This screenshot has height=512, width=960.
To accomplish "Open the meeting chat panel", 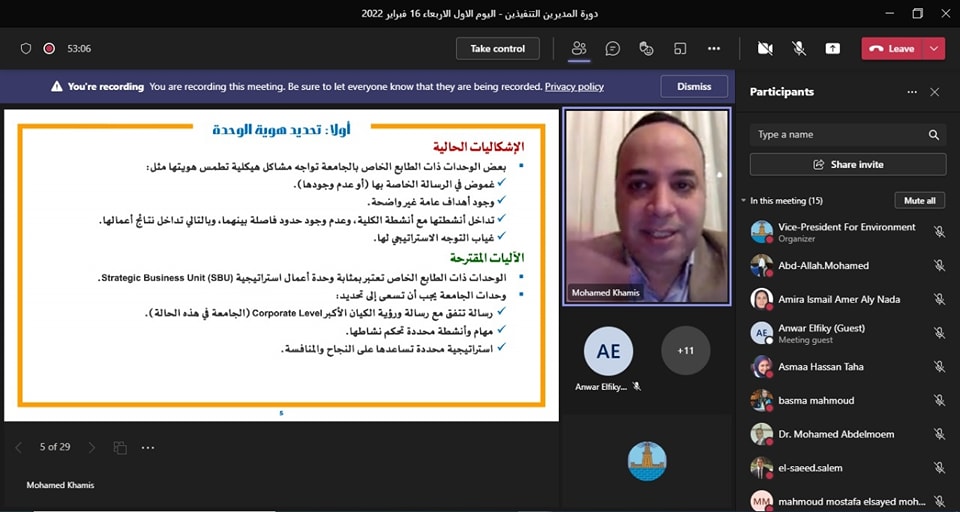I will click(x=613, y=48).
